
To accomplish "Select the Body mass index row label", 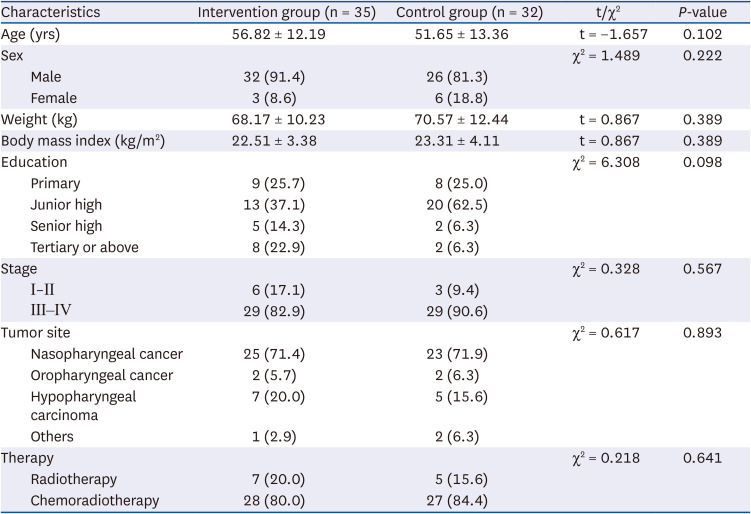I will pyautogui.click(x=83, y=141).
